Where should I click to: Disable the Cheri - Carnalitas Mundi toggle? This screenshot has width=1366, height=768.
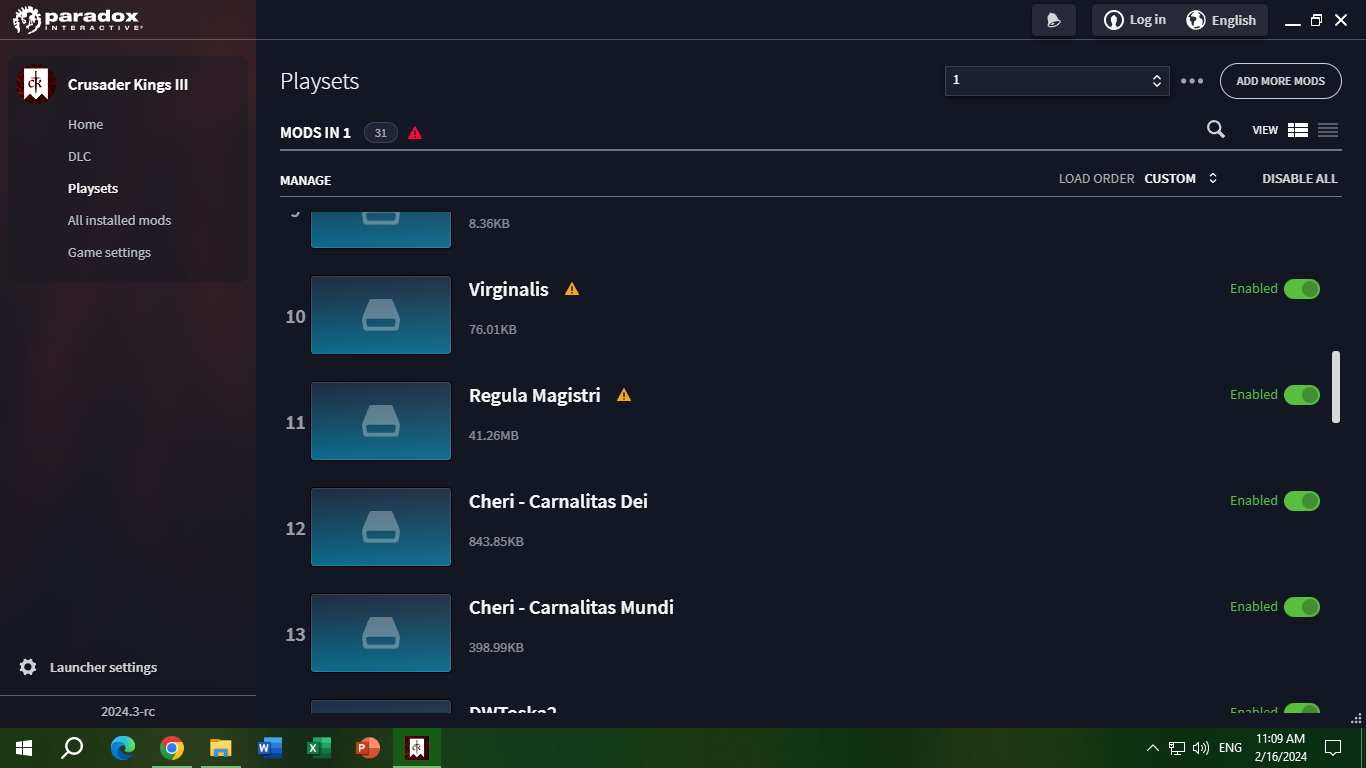tap(1302, 607)
